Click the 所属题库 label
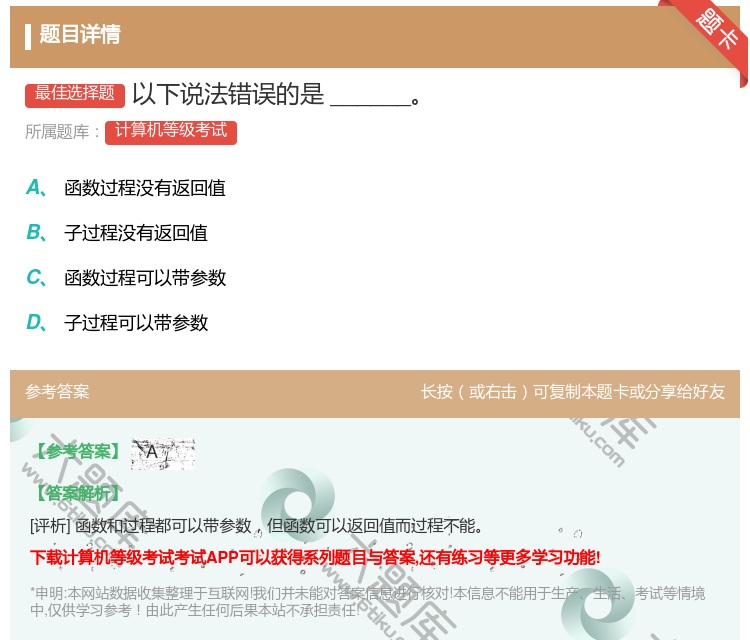This screenshot has height=640, width=750. (x=62, y=132)
